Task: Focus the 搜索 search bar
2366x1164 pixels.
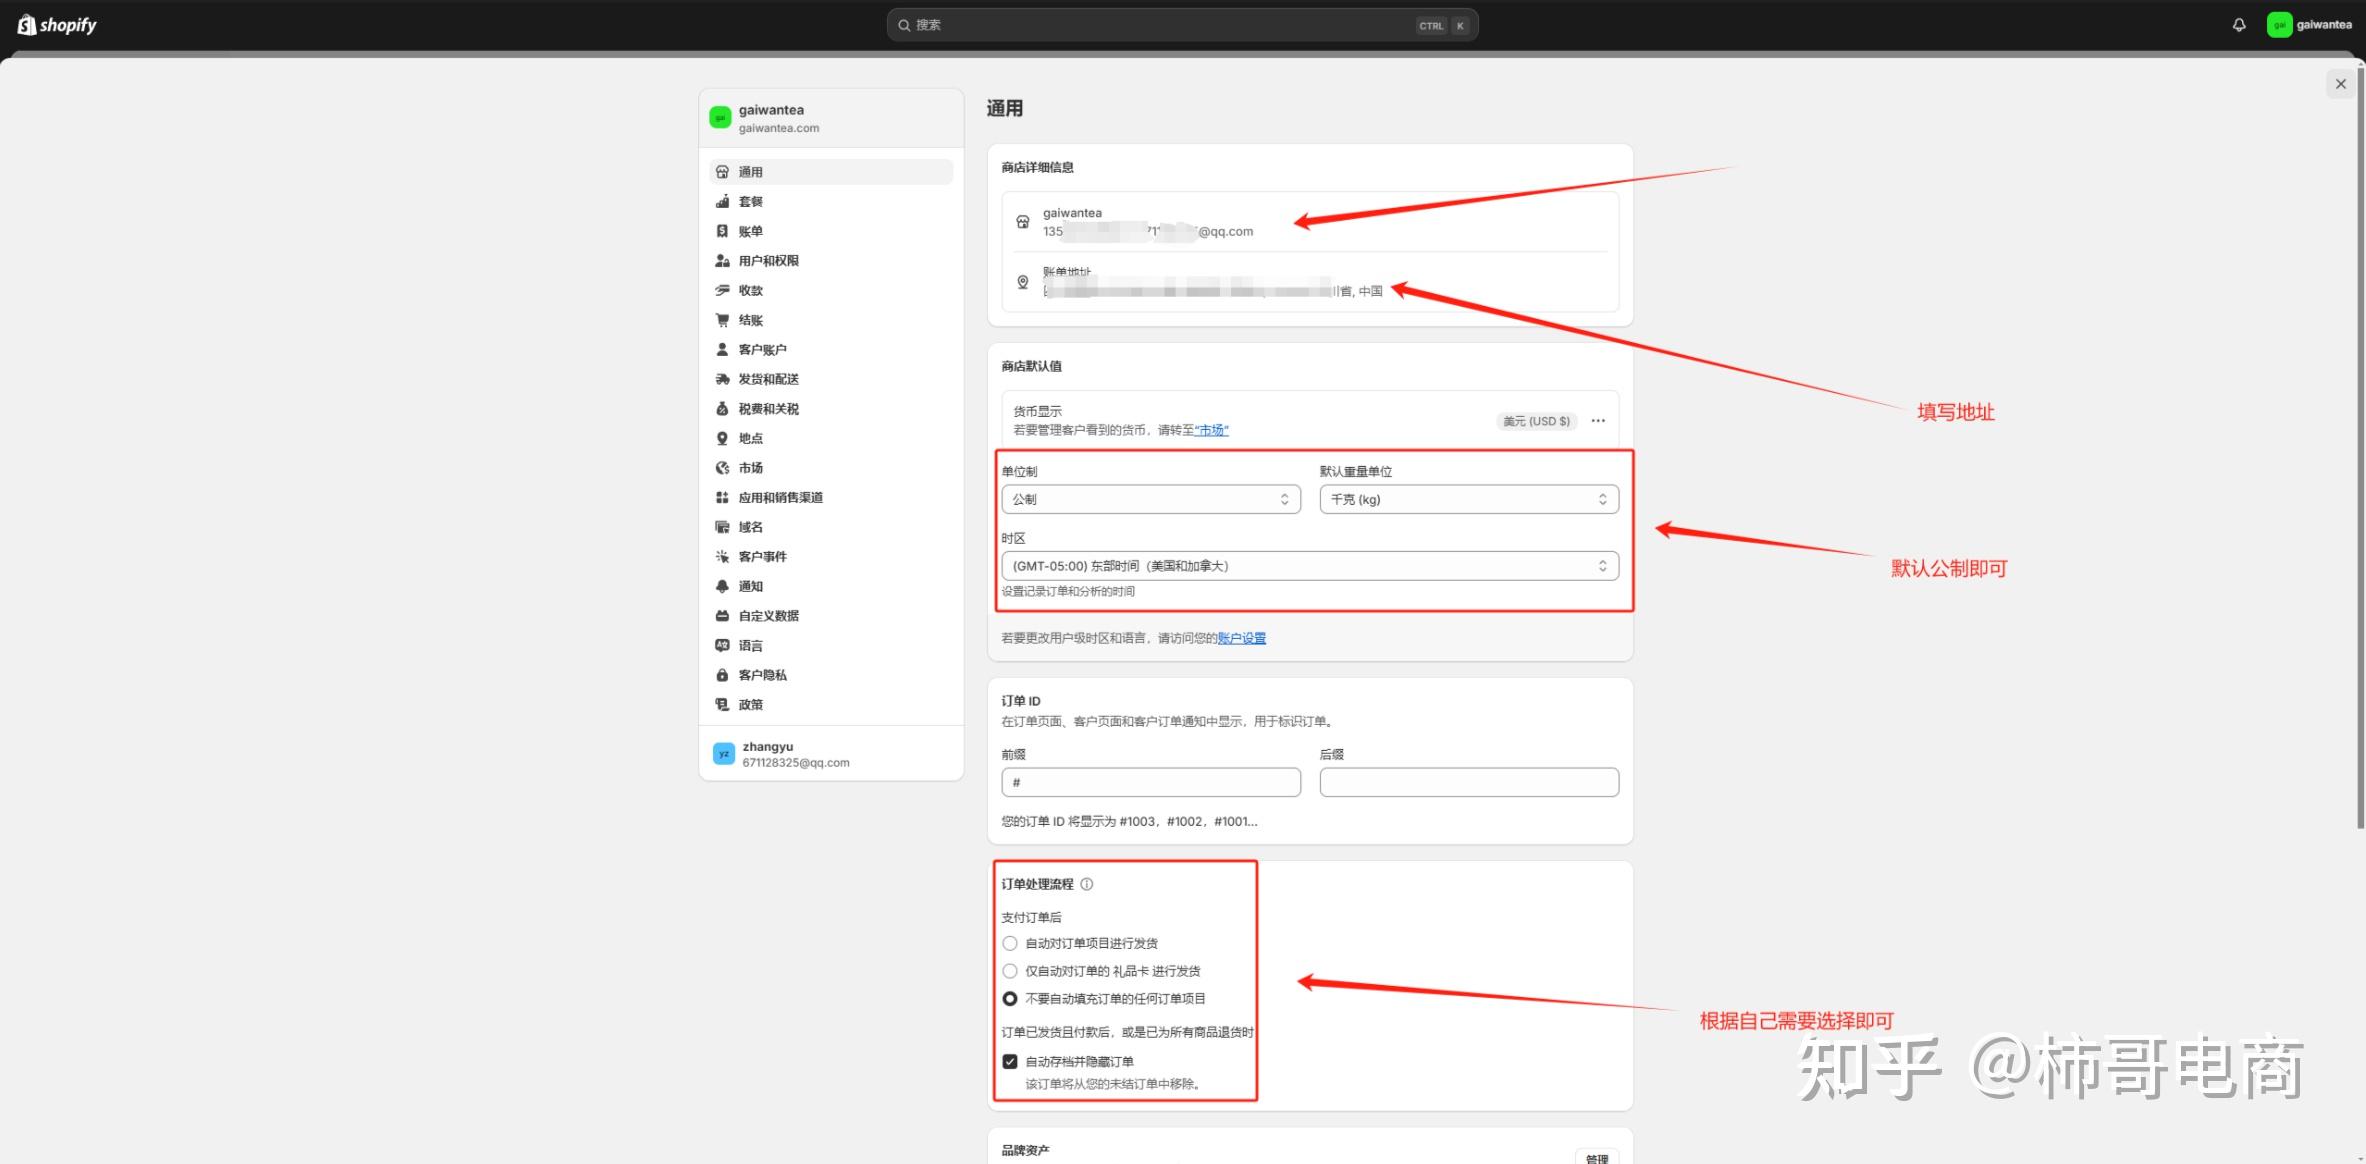Action: tap(1182, 25)
